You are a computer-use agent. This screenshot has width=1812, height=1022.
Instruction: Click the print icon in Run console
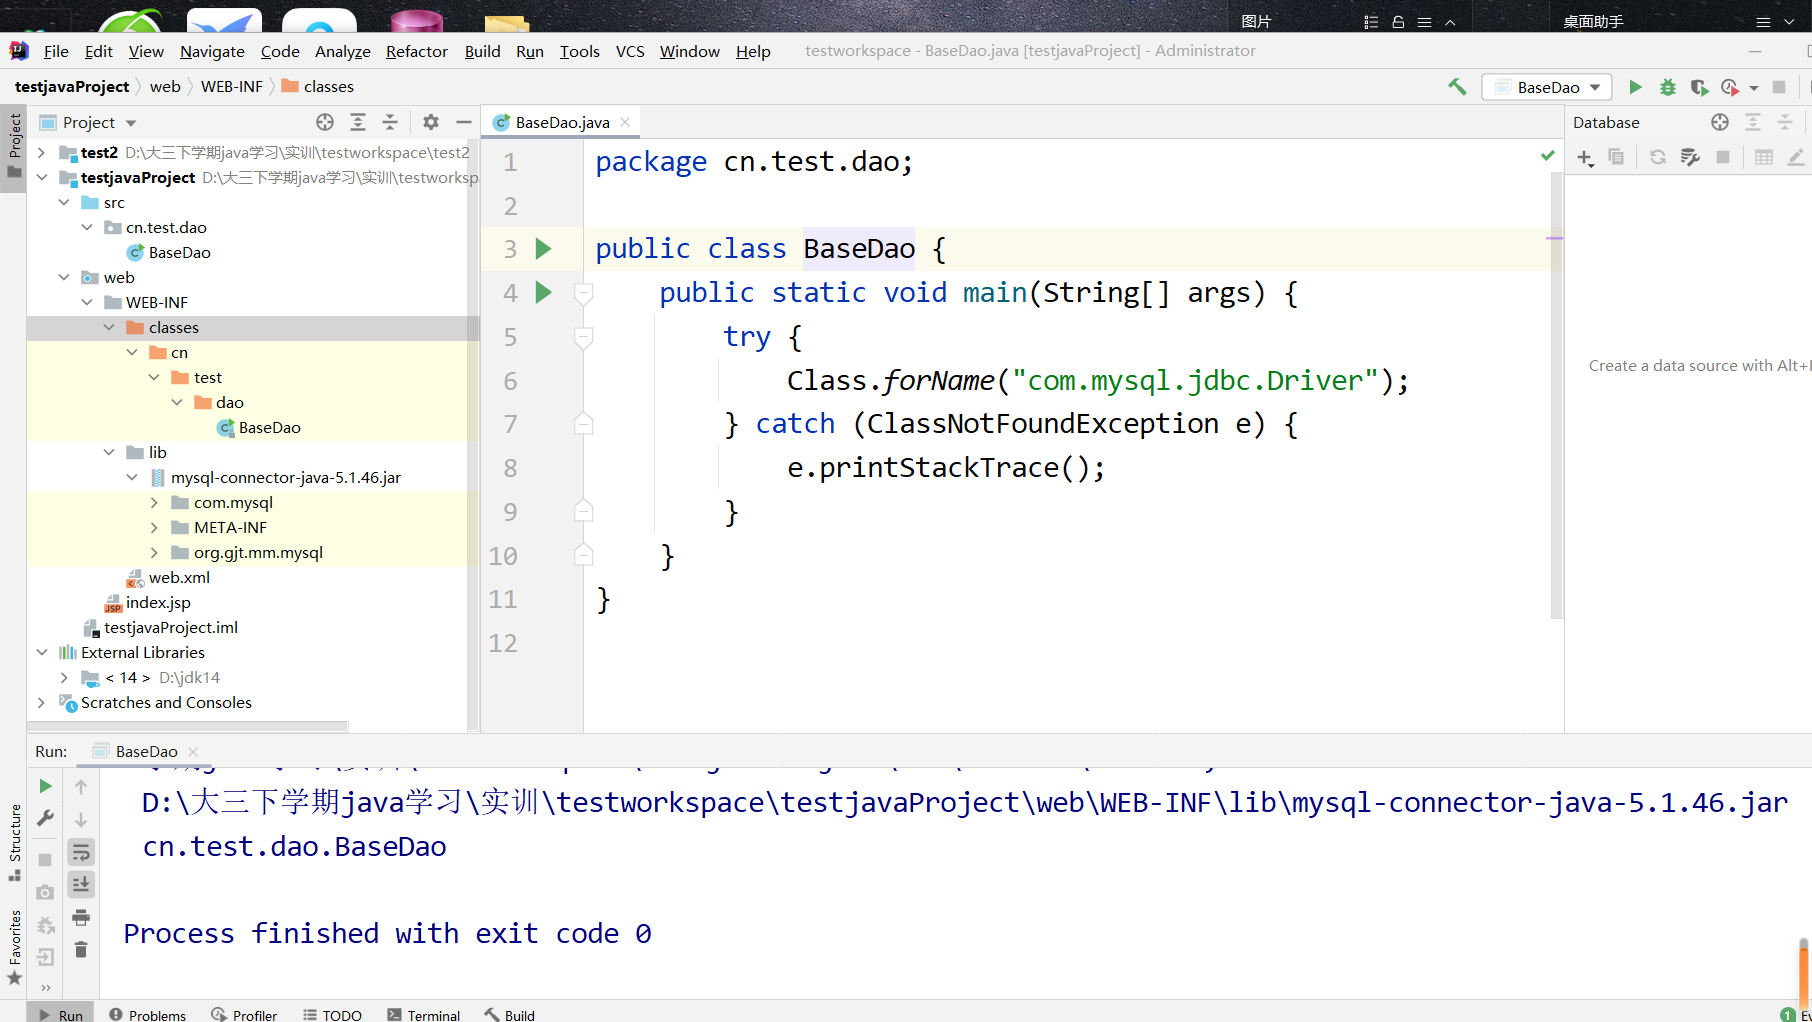81,917
